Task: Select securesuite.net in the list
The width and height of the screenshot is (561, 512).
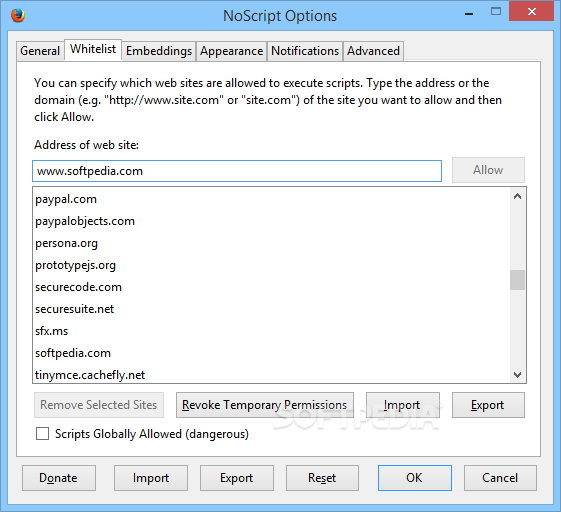Action: tap(271, 309)
